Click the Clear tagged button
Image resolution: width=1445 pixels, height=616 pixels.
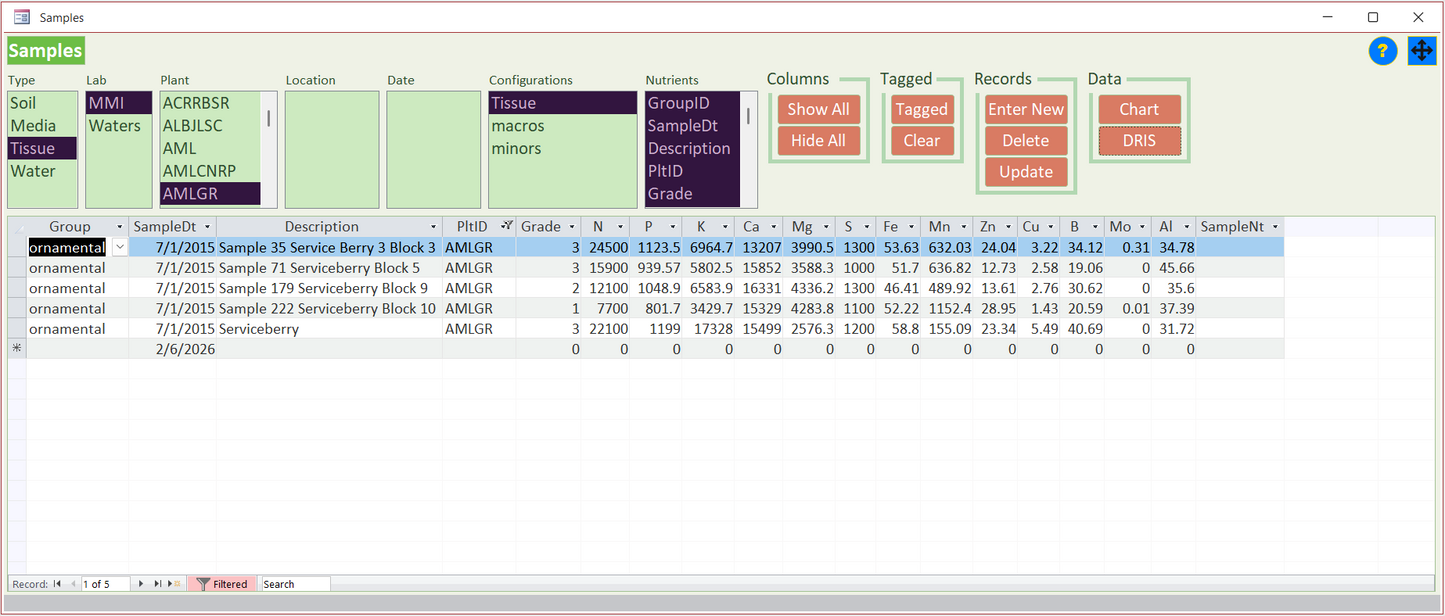(921, 141)
